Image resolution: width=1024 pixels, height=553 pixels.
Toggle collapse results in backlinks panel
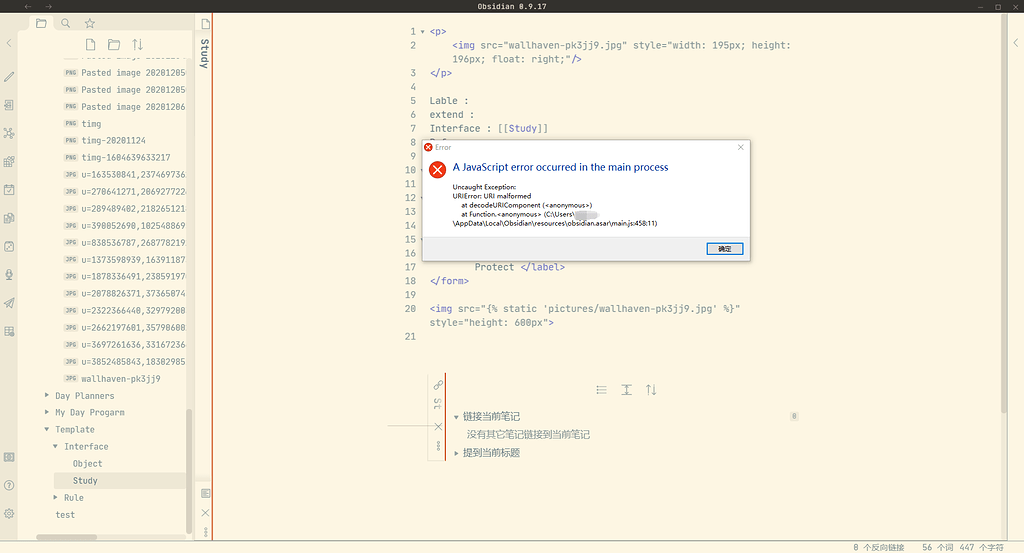click(x=601, y=390)
